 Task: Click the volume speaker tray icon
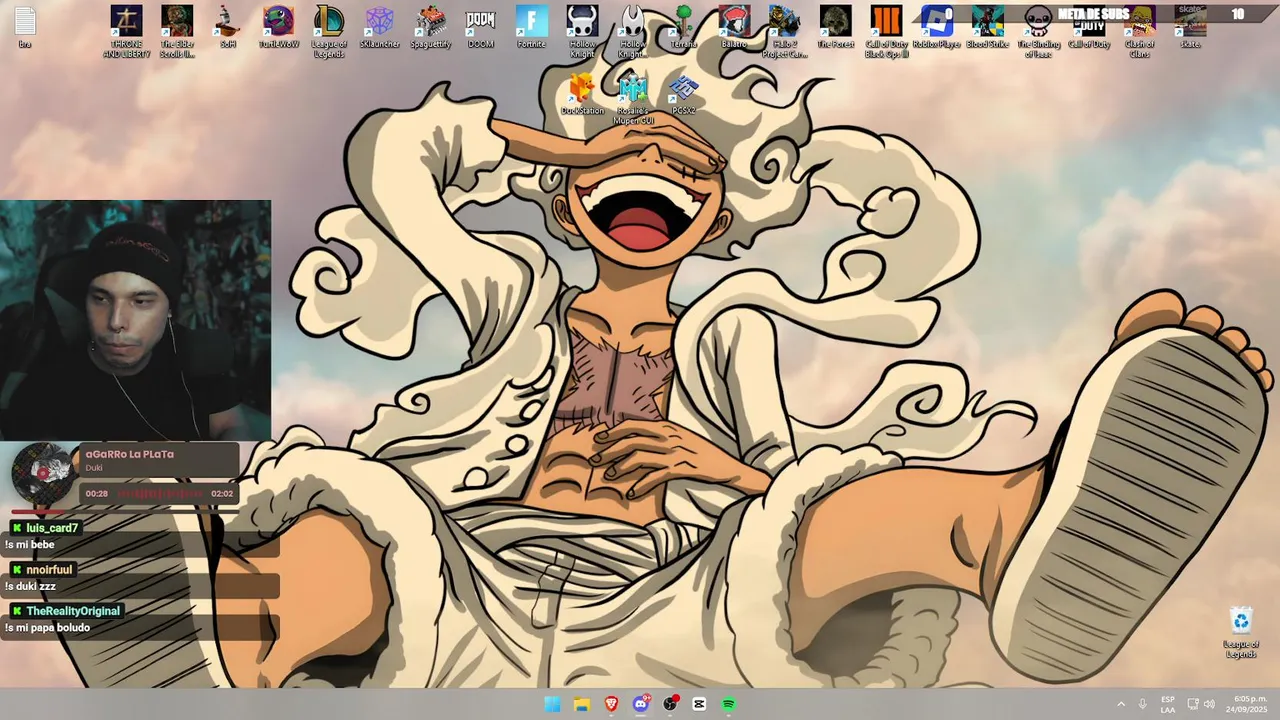(x=1209, y=704)
